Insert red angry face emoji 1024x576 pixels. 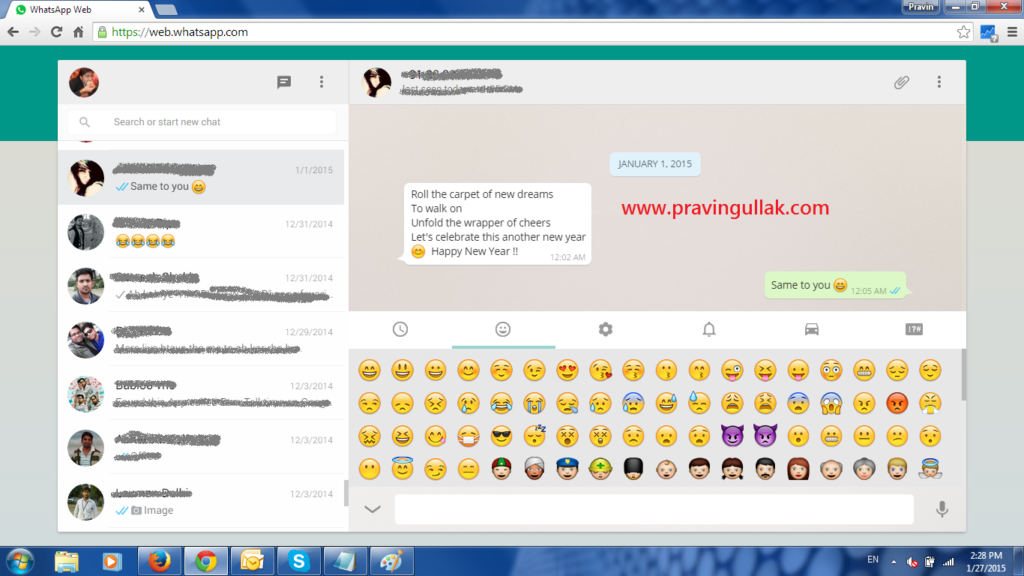897,403
